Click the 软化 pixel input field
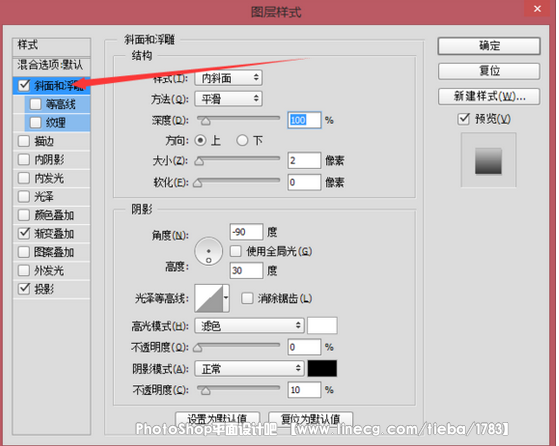This screenshot has width=559, height=446. point(304,182)
